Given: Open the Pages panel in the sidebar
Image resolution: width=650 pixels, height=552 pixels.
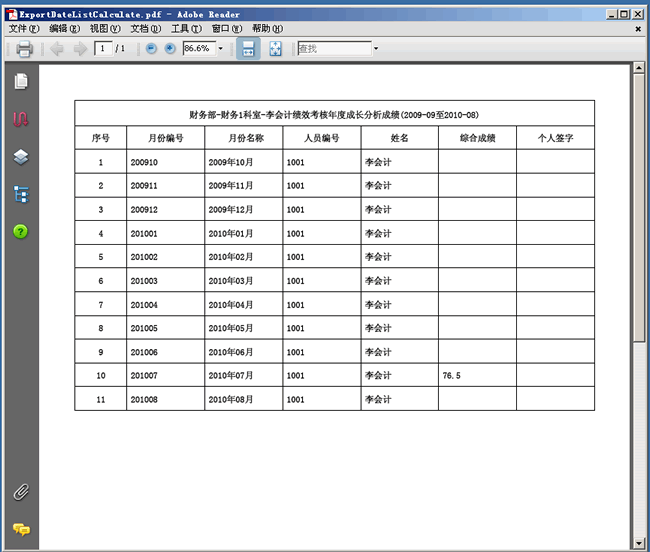Looking at the screenshot, I should coord(21,81).
